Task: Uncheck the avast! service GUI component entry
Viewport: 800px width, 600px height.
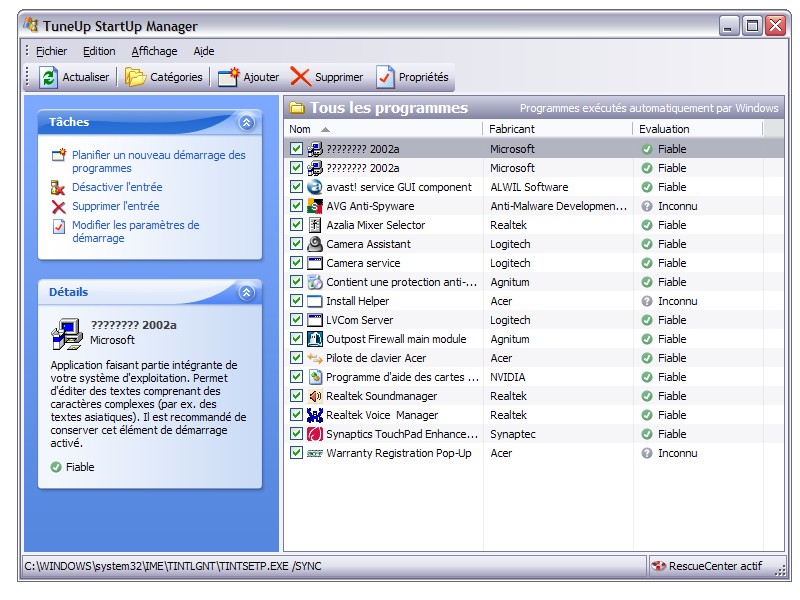Action: click(x=296, y=187)
